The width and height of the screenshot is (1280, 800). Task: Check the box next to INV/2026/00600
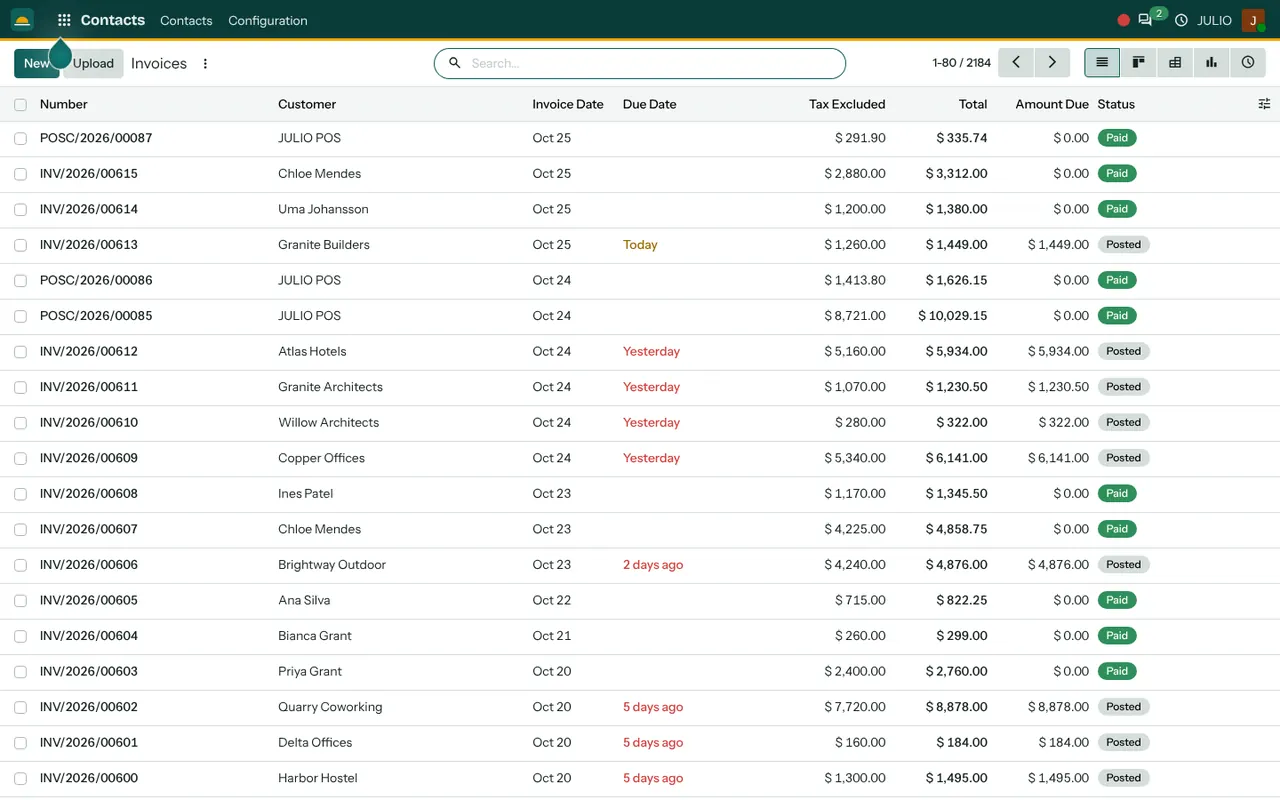coord(20,779)
